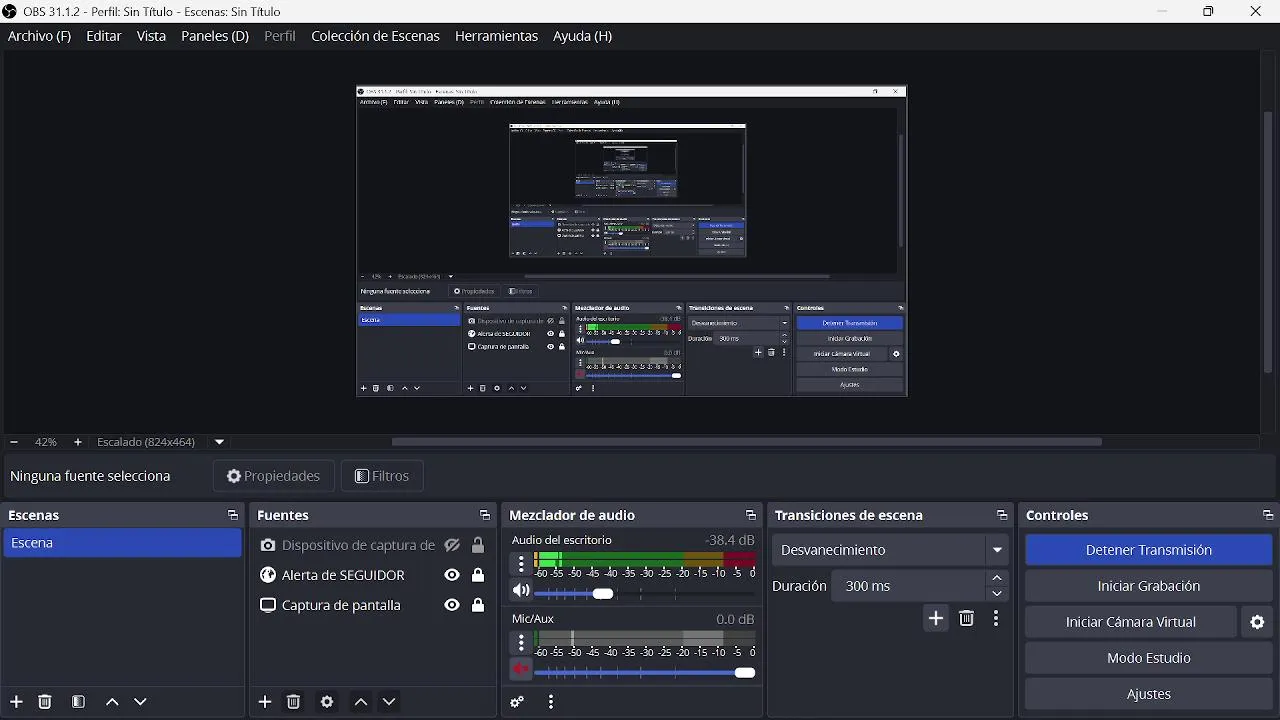Move scene down arrow in Escenas

click(x=140, y=702)
